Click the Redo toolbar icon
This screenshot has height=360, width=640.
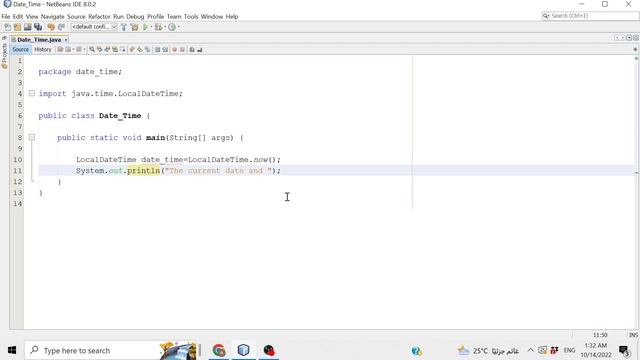click(x=61, y=27)
